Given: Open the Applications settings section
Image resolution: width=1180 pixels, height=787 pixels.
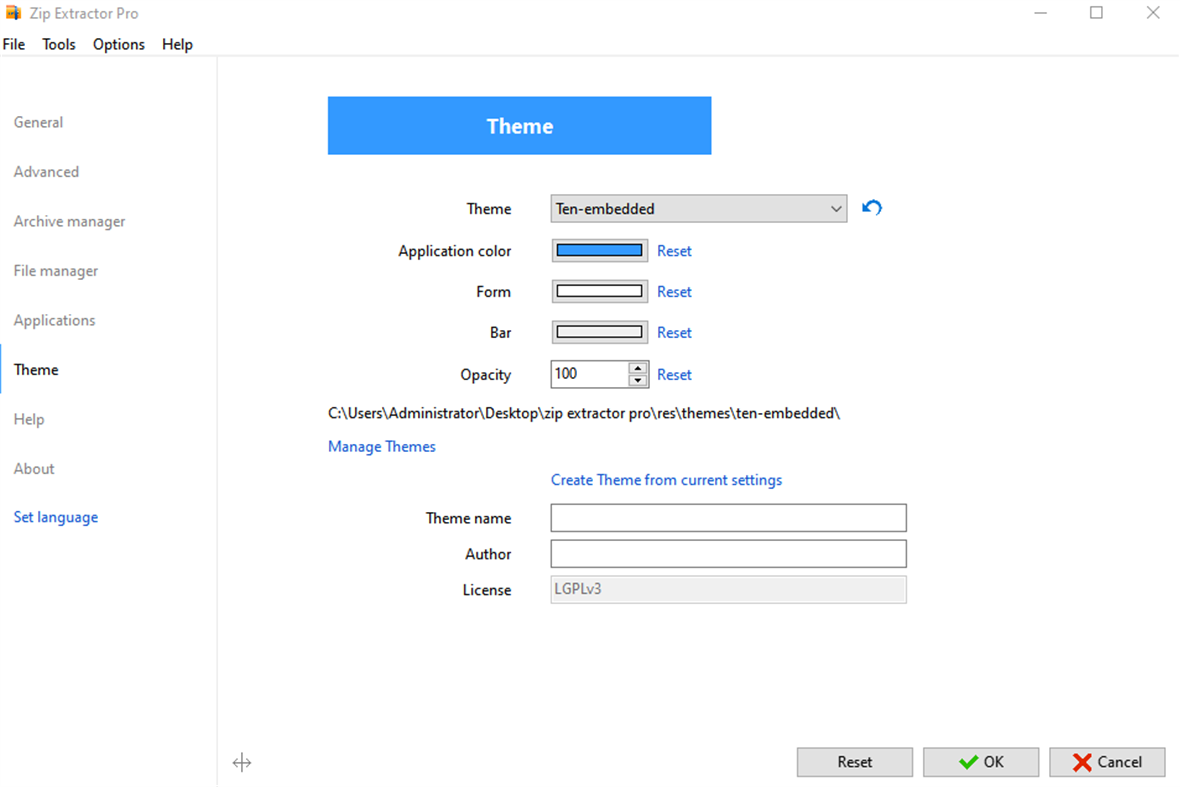Looking at the screenshot, I should tap(54, 320).
